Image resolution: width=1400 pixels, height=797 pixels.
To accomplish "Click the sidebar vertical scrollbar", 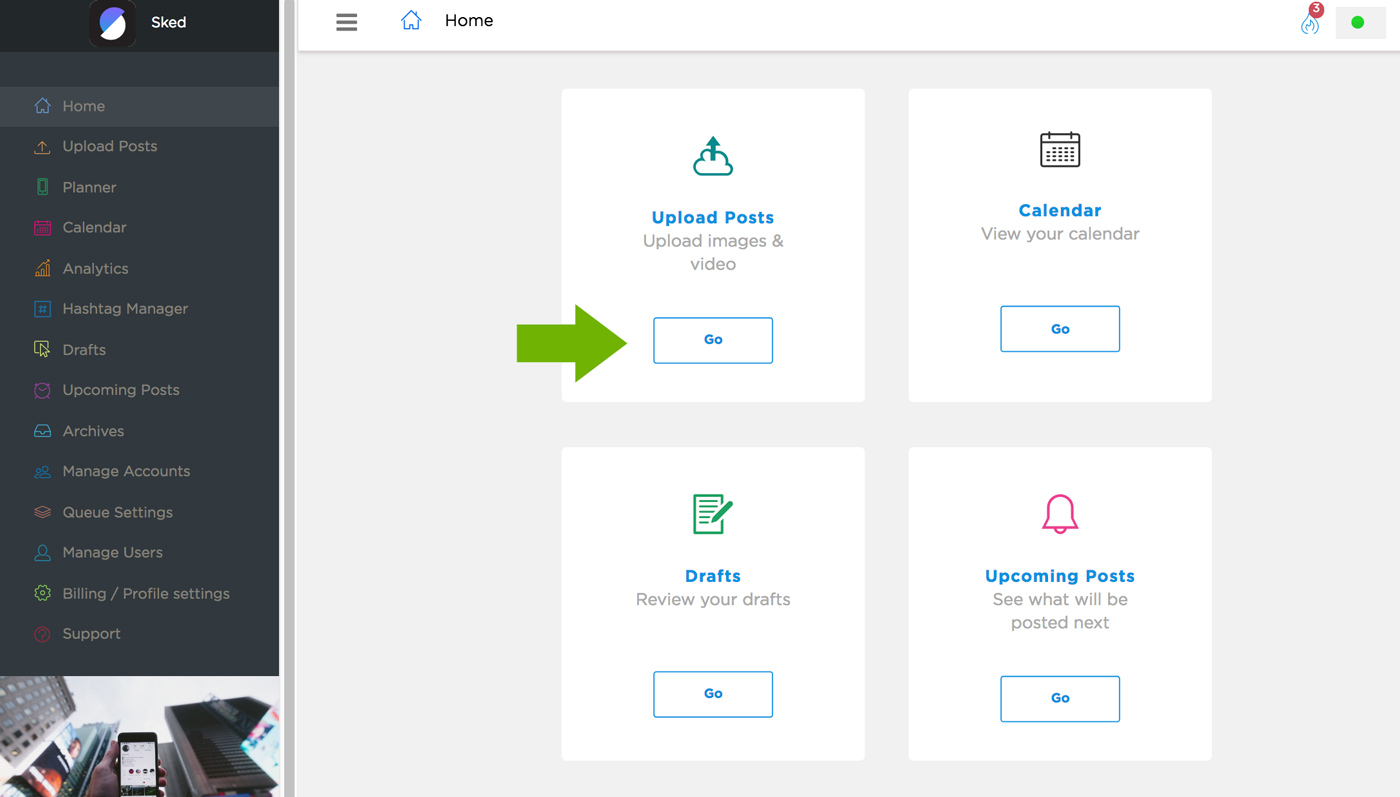I will click(x=289, y=398).
